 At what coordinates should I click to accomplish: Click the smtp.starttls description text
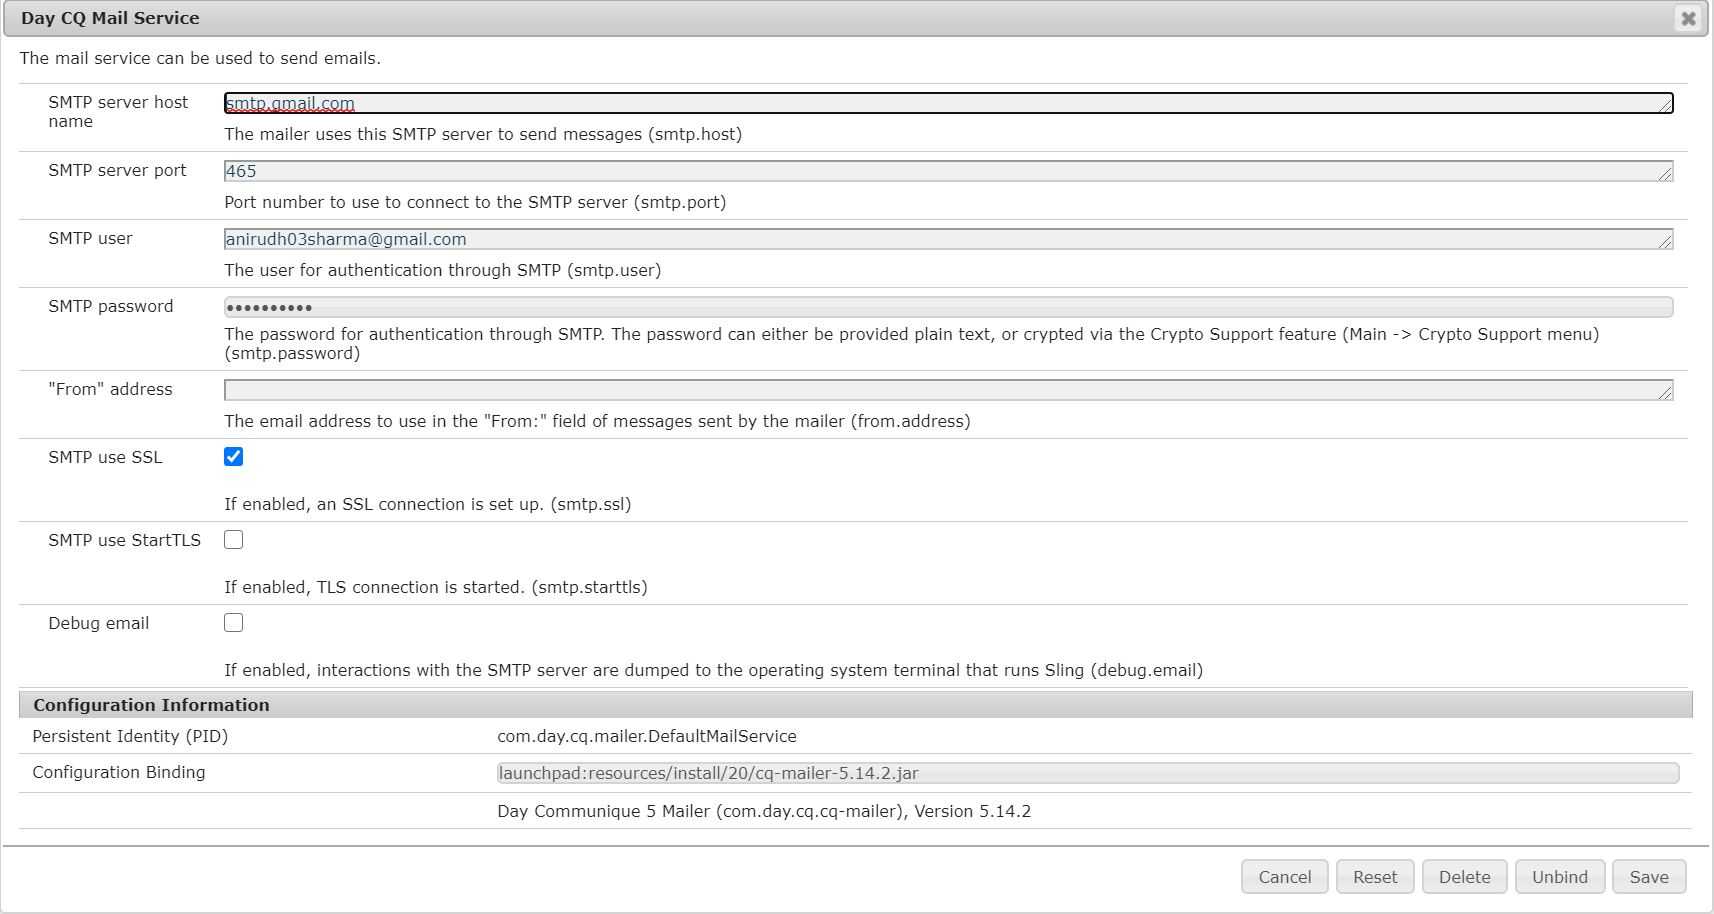tap(435, 587)
